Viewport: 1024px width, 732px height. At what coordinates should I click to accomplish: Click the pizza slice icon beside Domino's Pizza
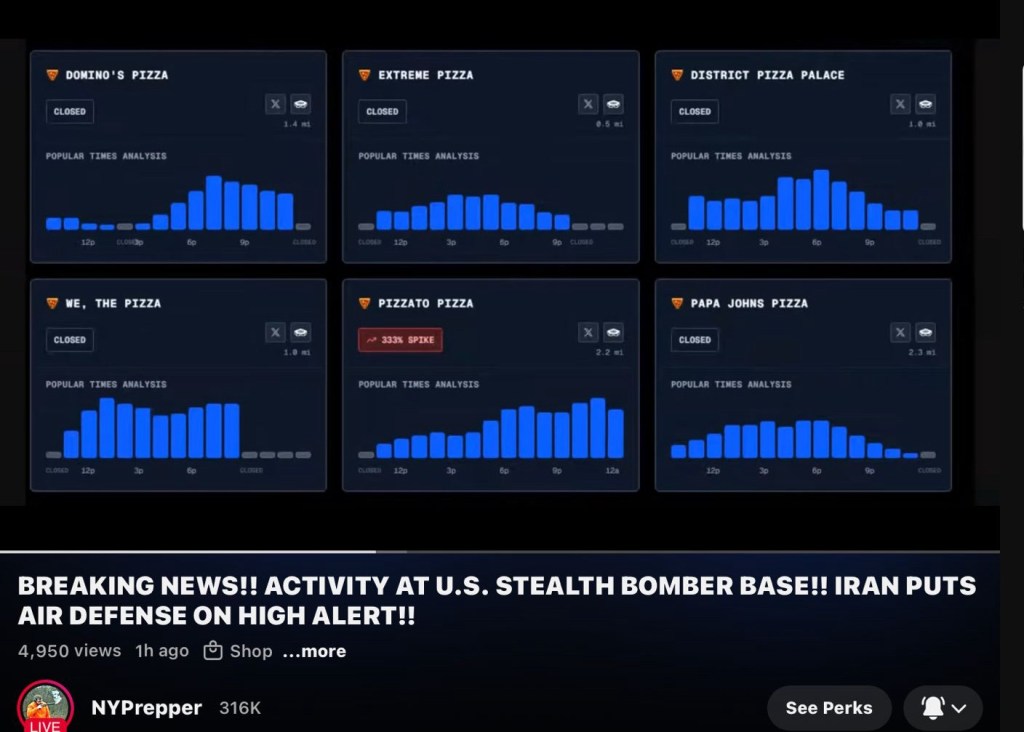pyautogui.click(x=53, y=75)
